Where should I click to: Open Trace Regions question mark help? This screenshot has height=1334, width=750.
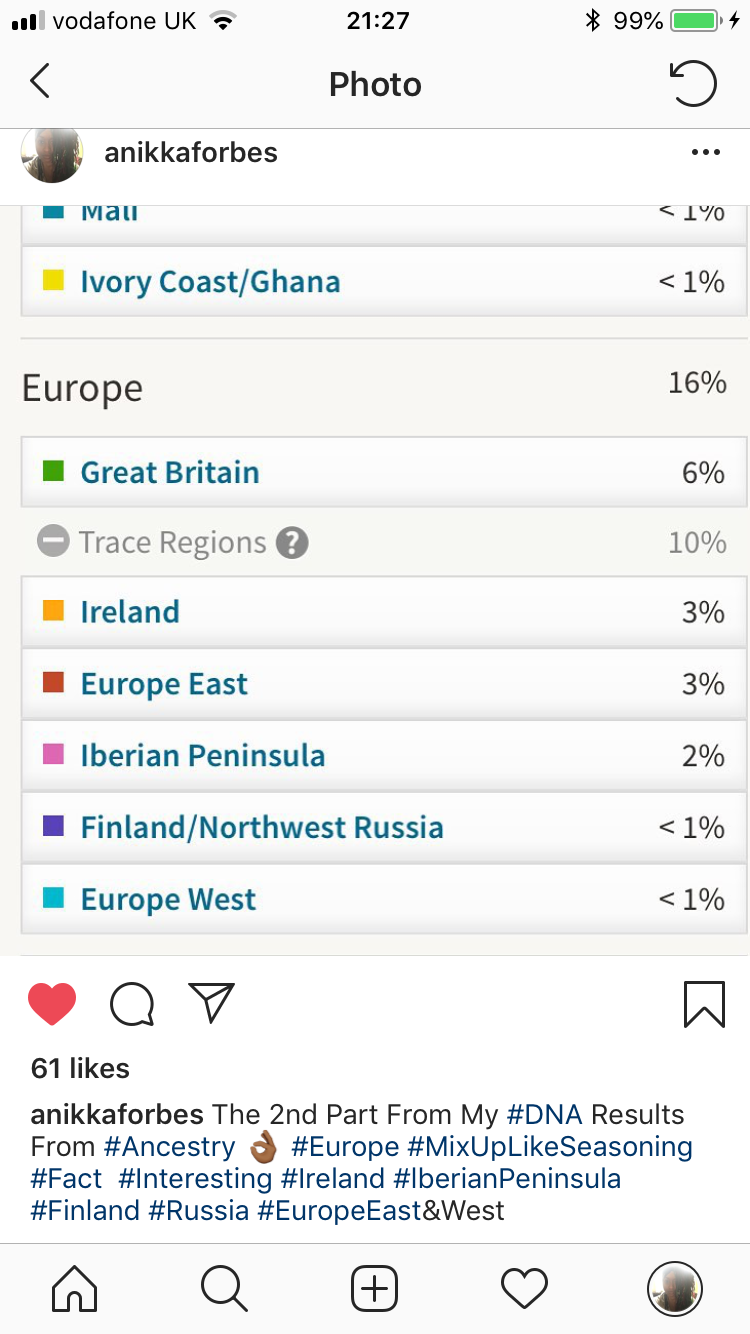pyautogui.click(x=292, y=543)
